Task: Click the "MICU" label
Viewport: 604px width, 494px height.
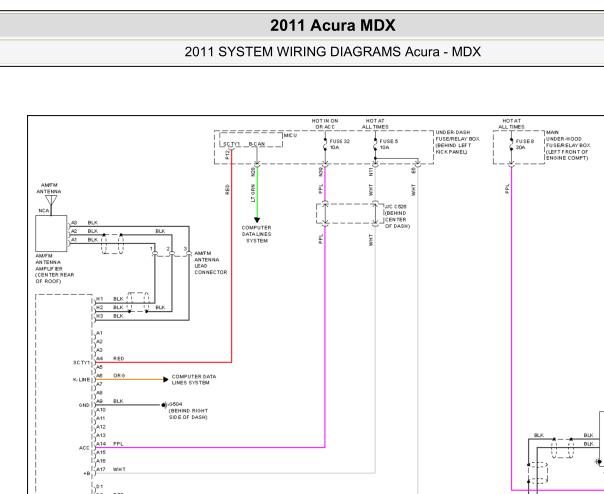Action: coord(290,136)
